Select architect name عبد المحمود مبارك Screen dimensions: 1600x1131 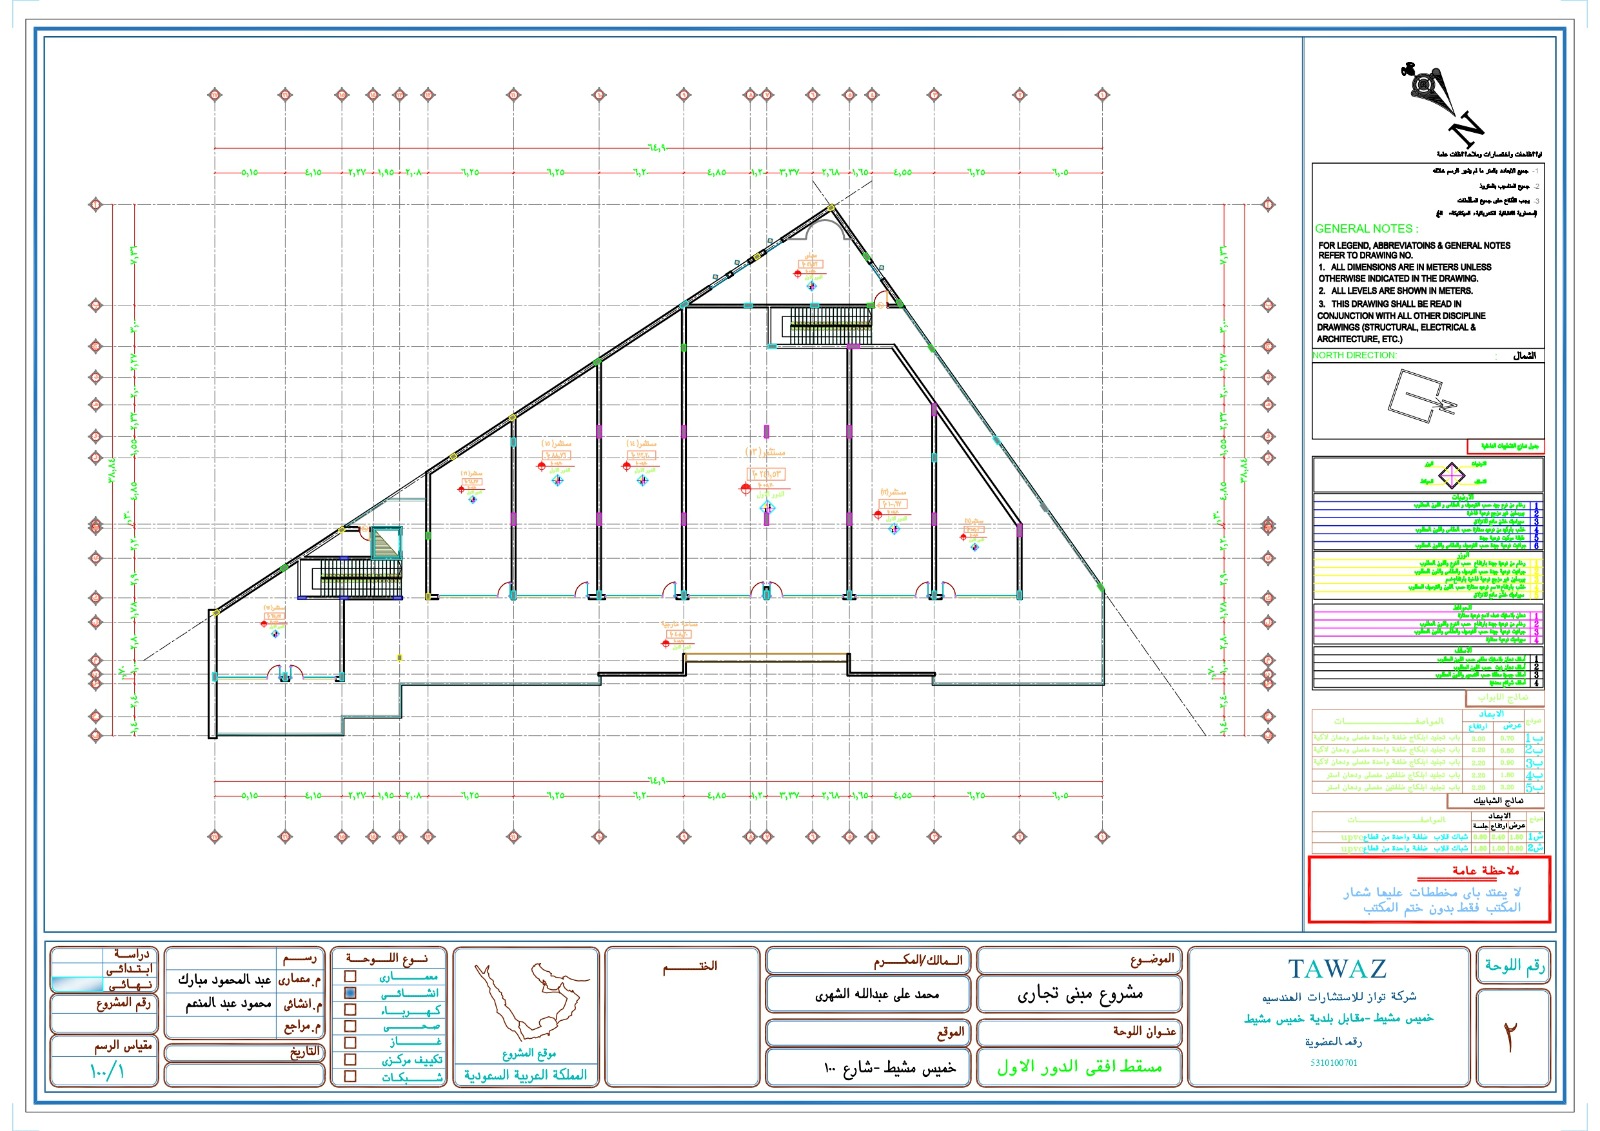[225, 979]
